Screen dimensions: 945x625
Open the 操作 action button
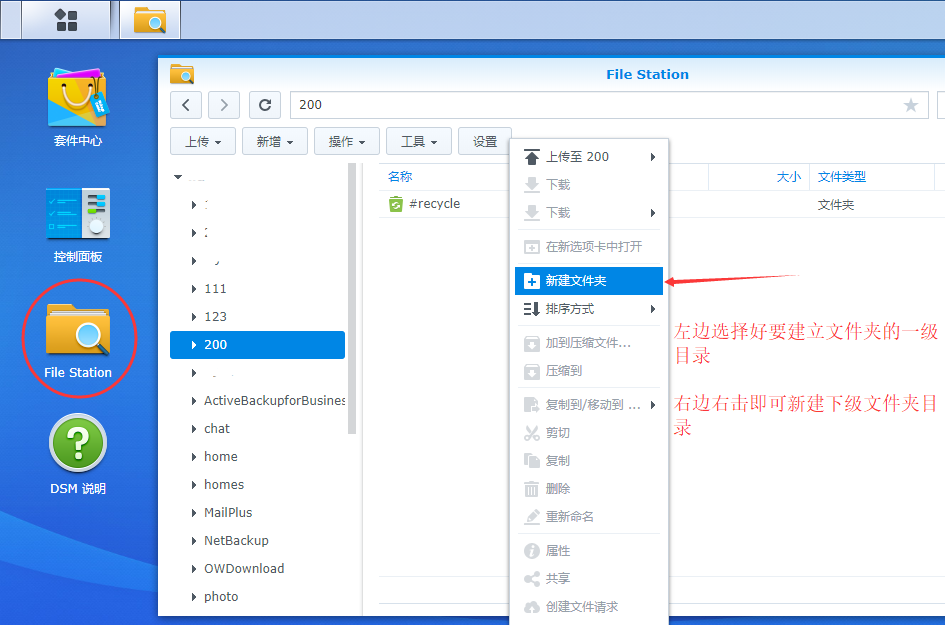pos(347,142)
